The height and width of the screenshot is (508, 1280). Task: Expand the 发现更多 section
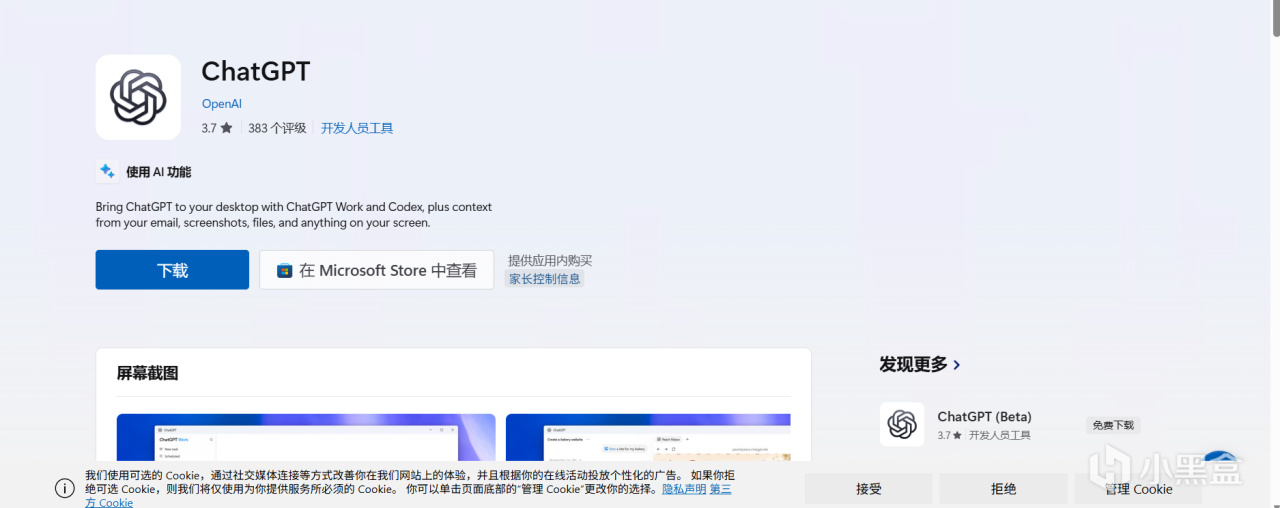[920, 364]
